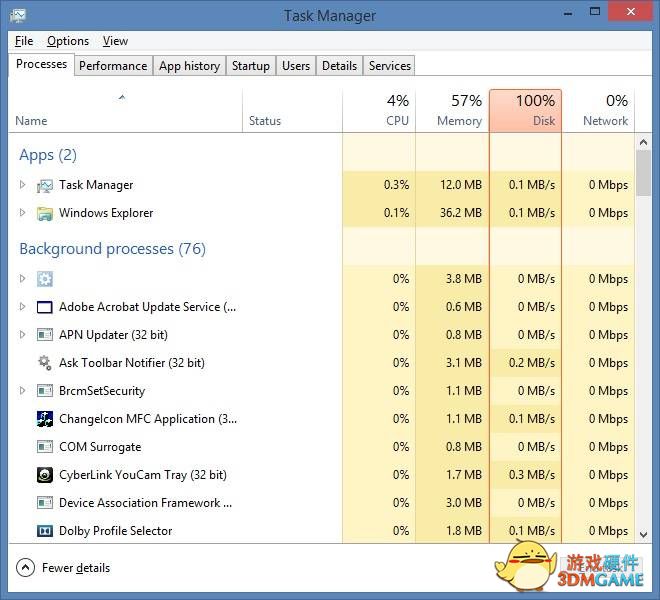Sort by the Network column header
This screenshot has width=660, height=600.
point(598,111)
